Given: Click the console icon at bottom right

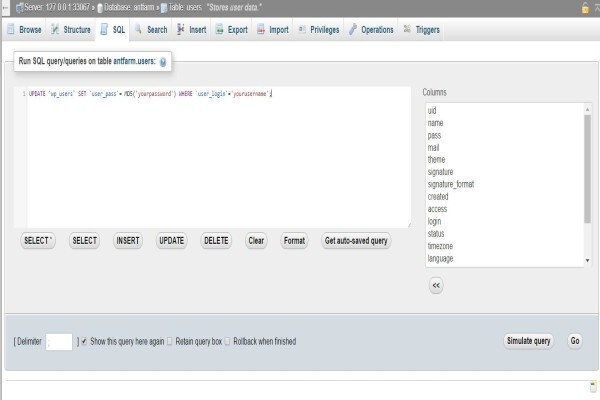Looking at the screenshot, I should pos(593,387).
